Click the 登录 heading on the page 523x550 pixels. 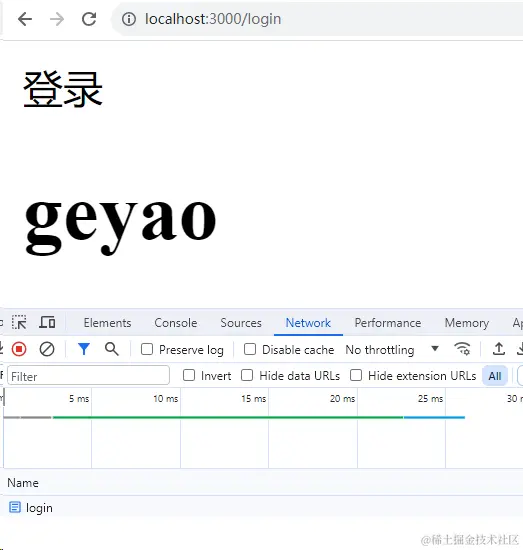(x=63, y=89)
